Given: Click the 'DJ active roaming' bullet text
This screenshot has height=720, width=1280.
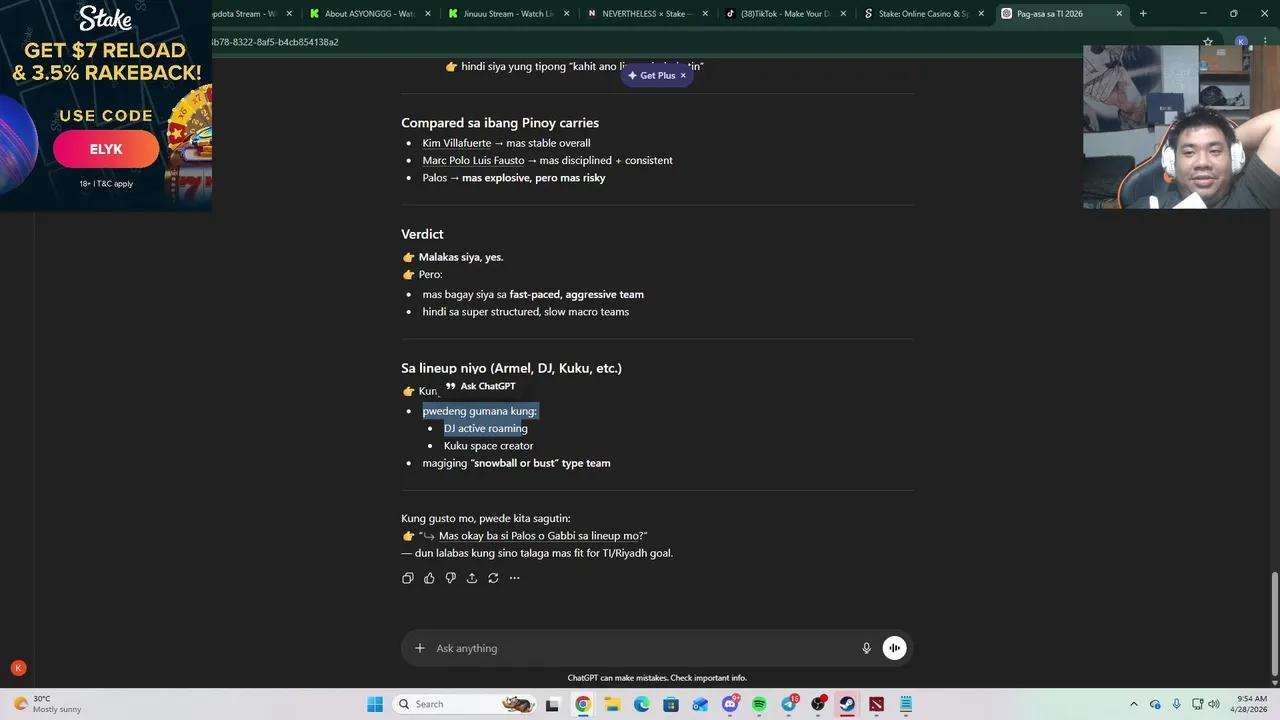Looking at the screenshot, I should [486, 428].
